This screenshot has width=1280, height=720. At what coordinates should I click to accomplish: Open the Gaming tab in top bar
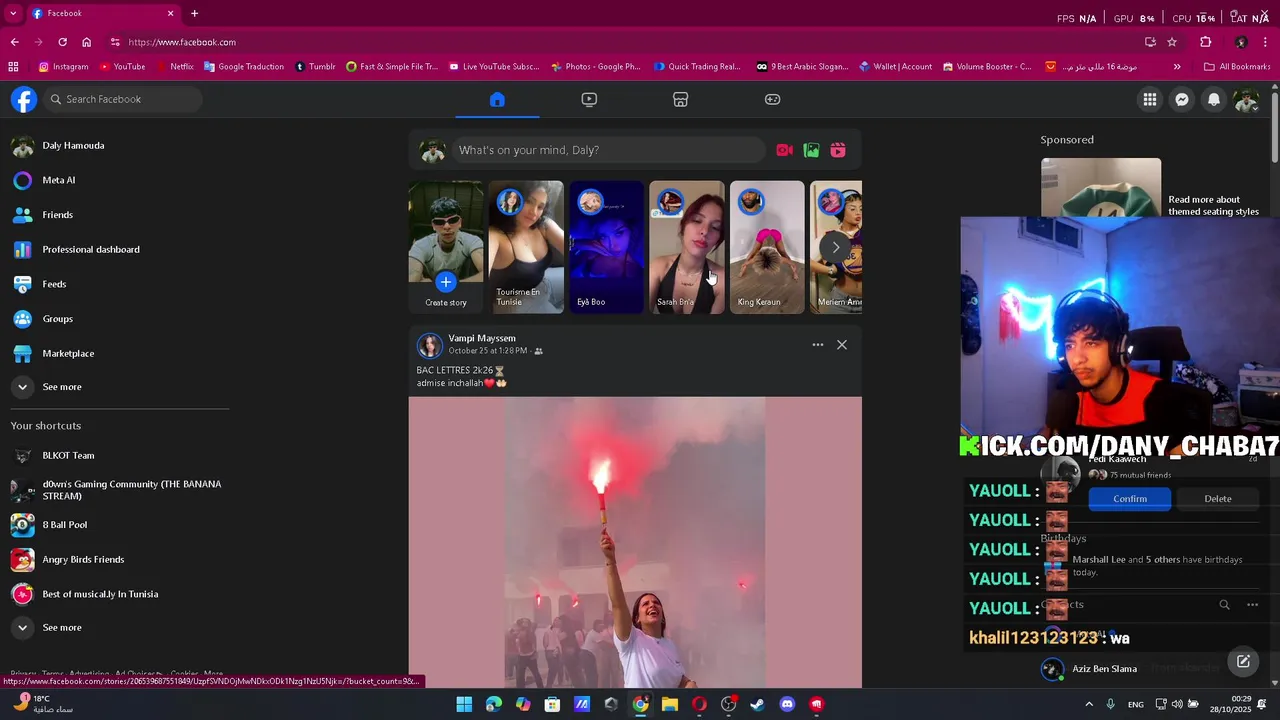(773, 99)
